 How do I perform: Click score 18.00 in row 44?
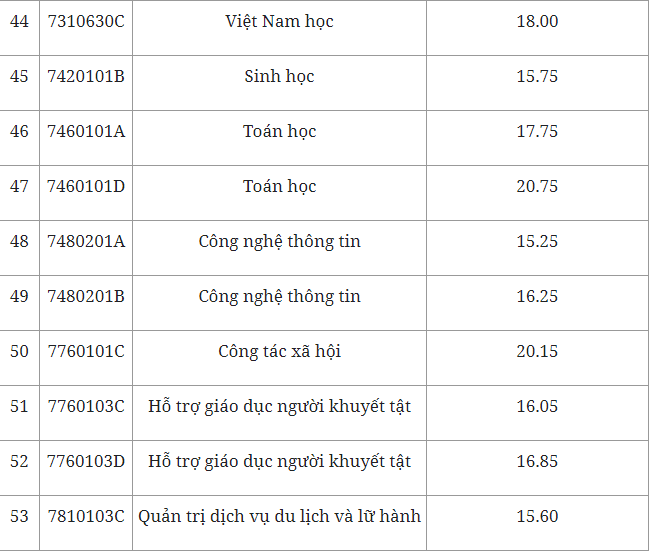point(537,22)
